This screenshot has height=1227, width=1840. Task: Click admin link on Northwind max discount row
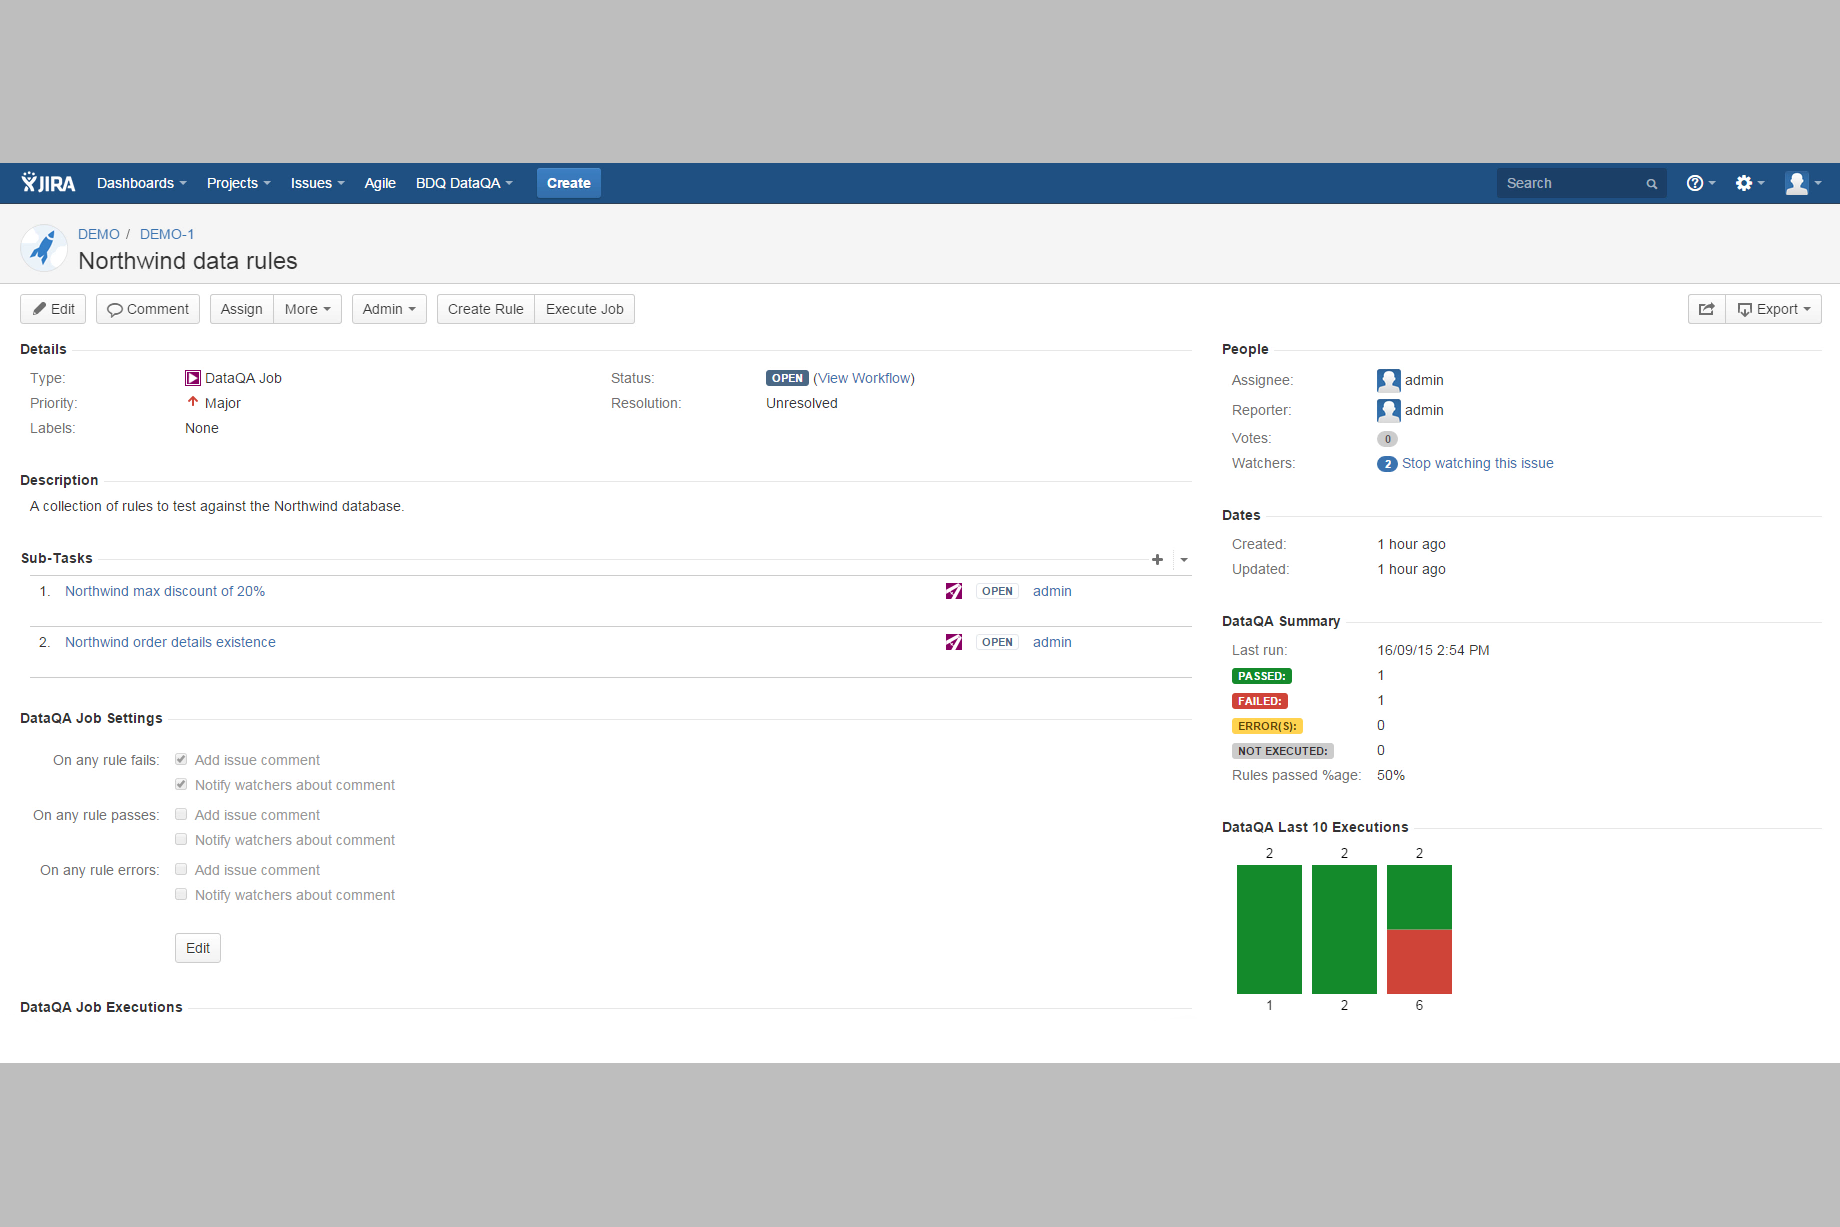1052,591
